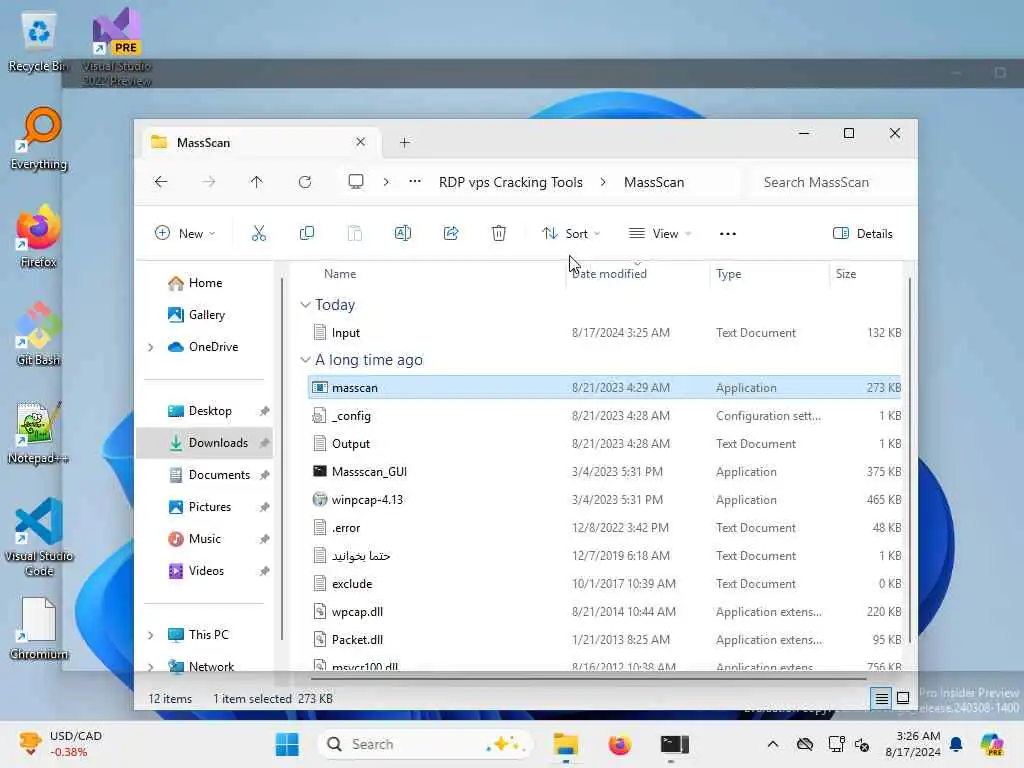Viewport: 1024px width, 768px height.
Task: Go up one folder level arrow
Action: [x=257, y=182]
